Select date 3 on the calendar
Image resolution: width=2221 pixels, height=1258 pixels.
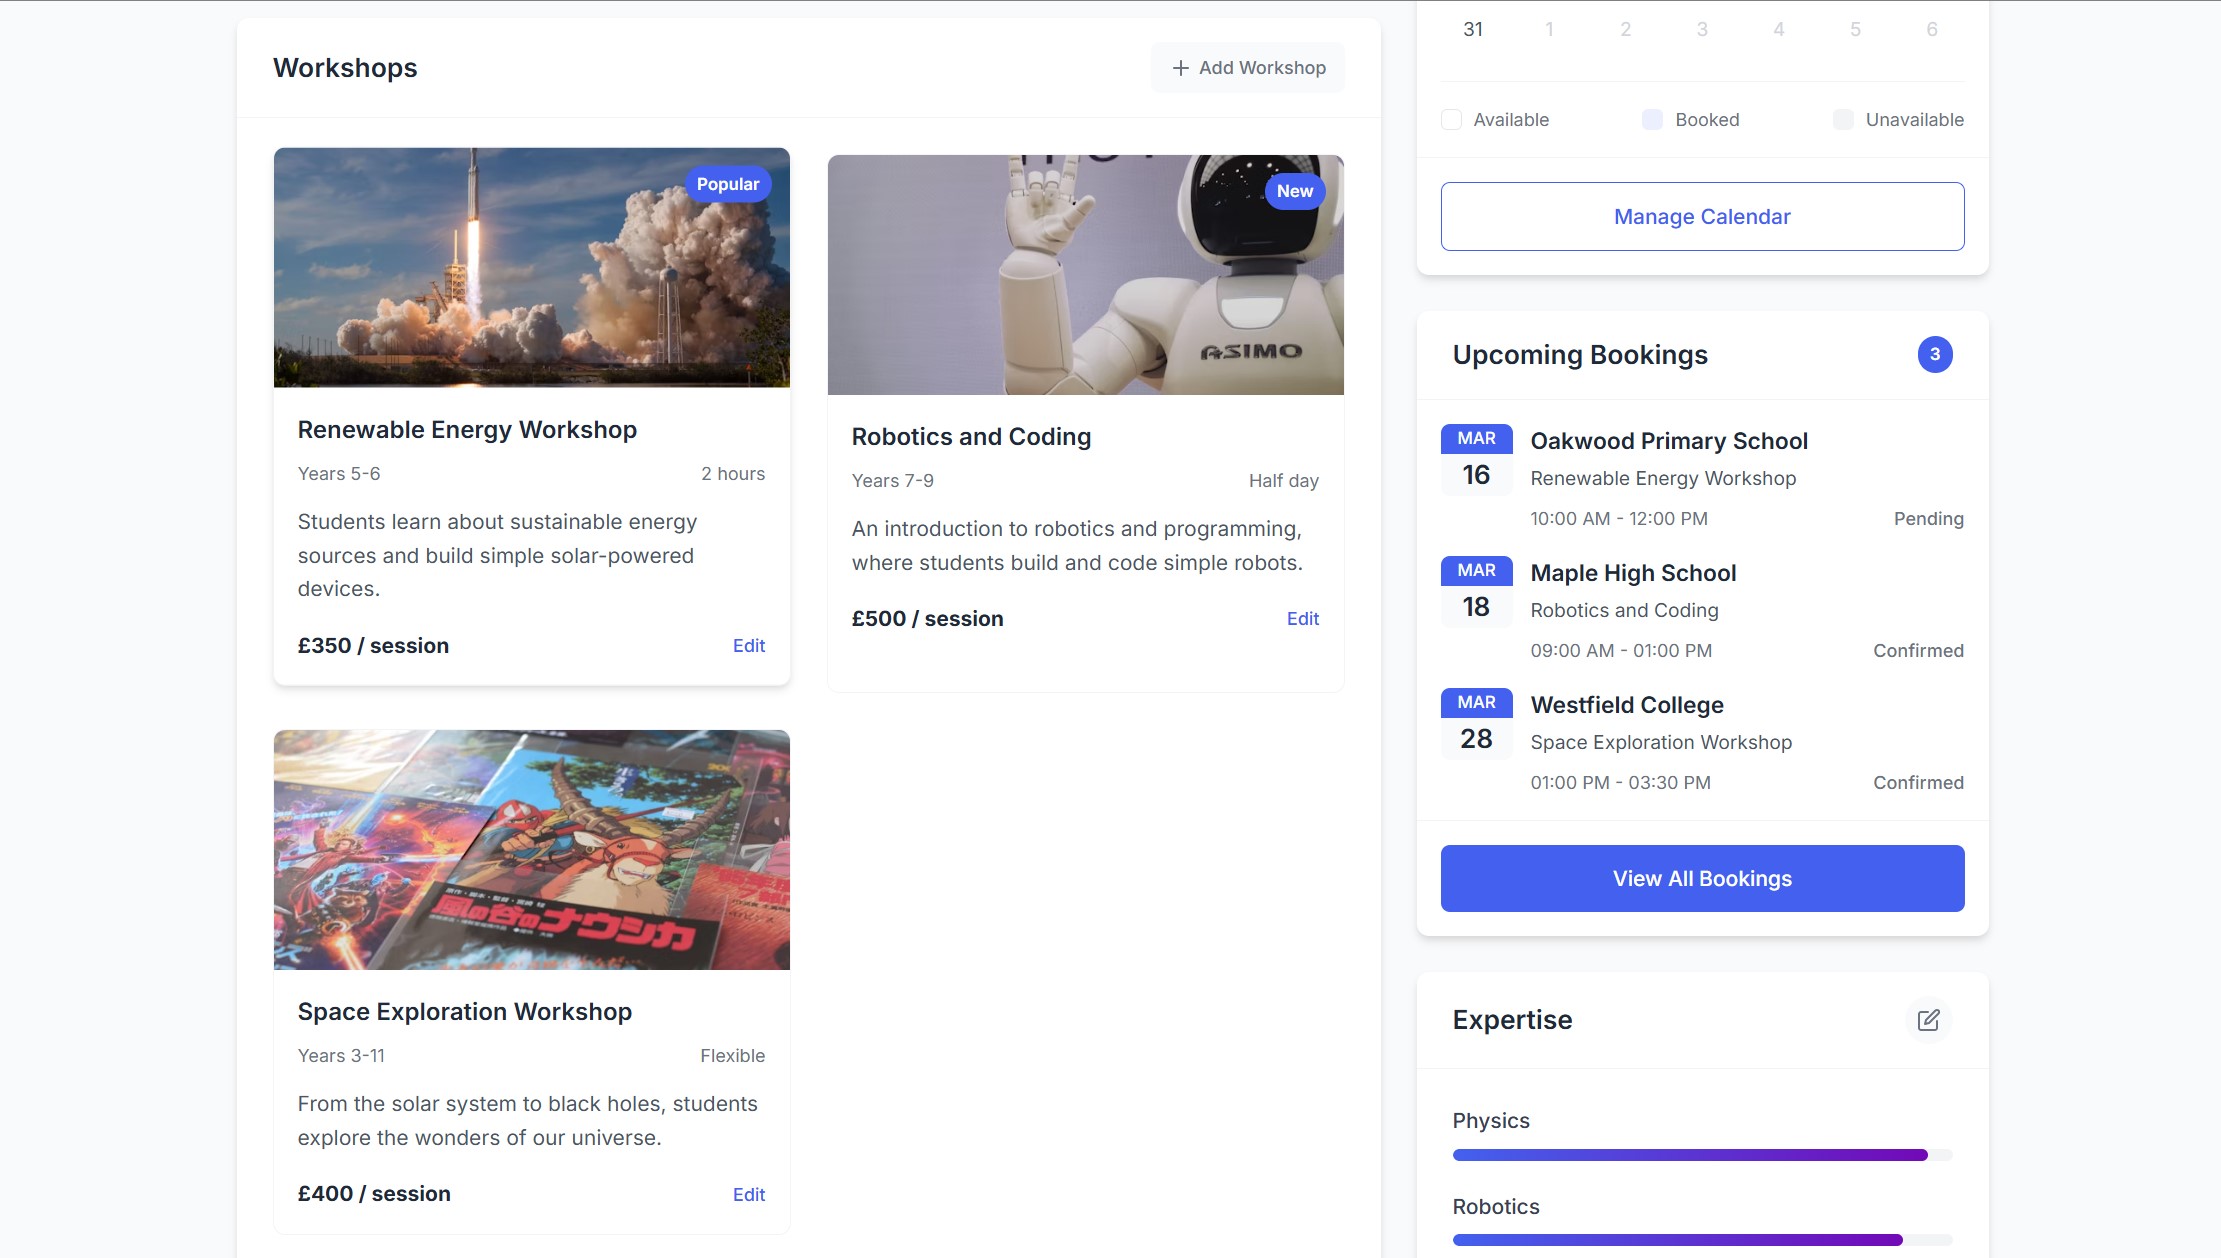pos(1702,29)
